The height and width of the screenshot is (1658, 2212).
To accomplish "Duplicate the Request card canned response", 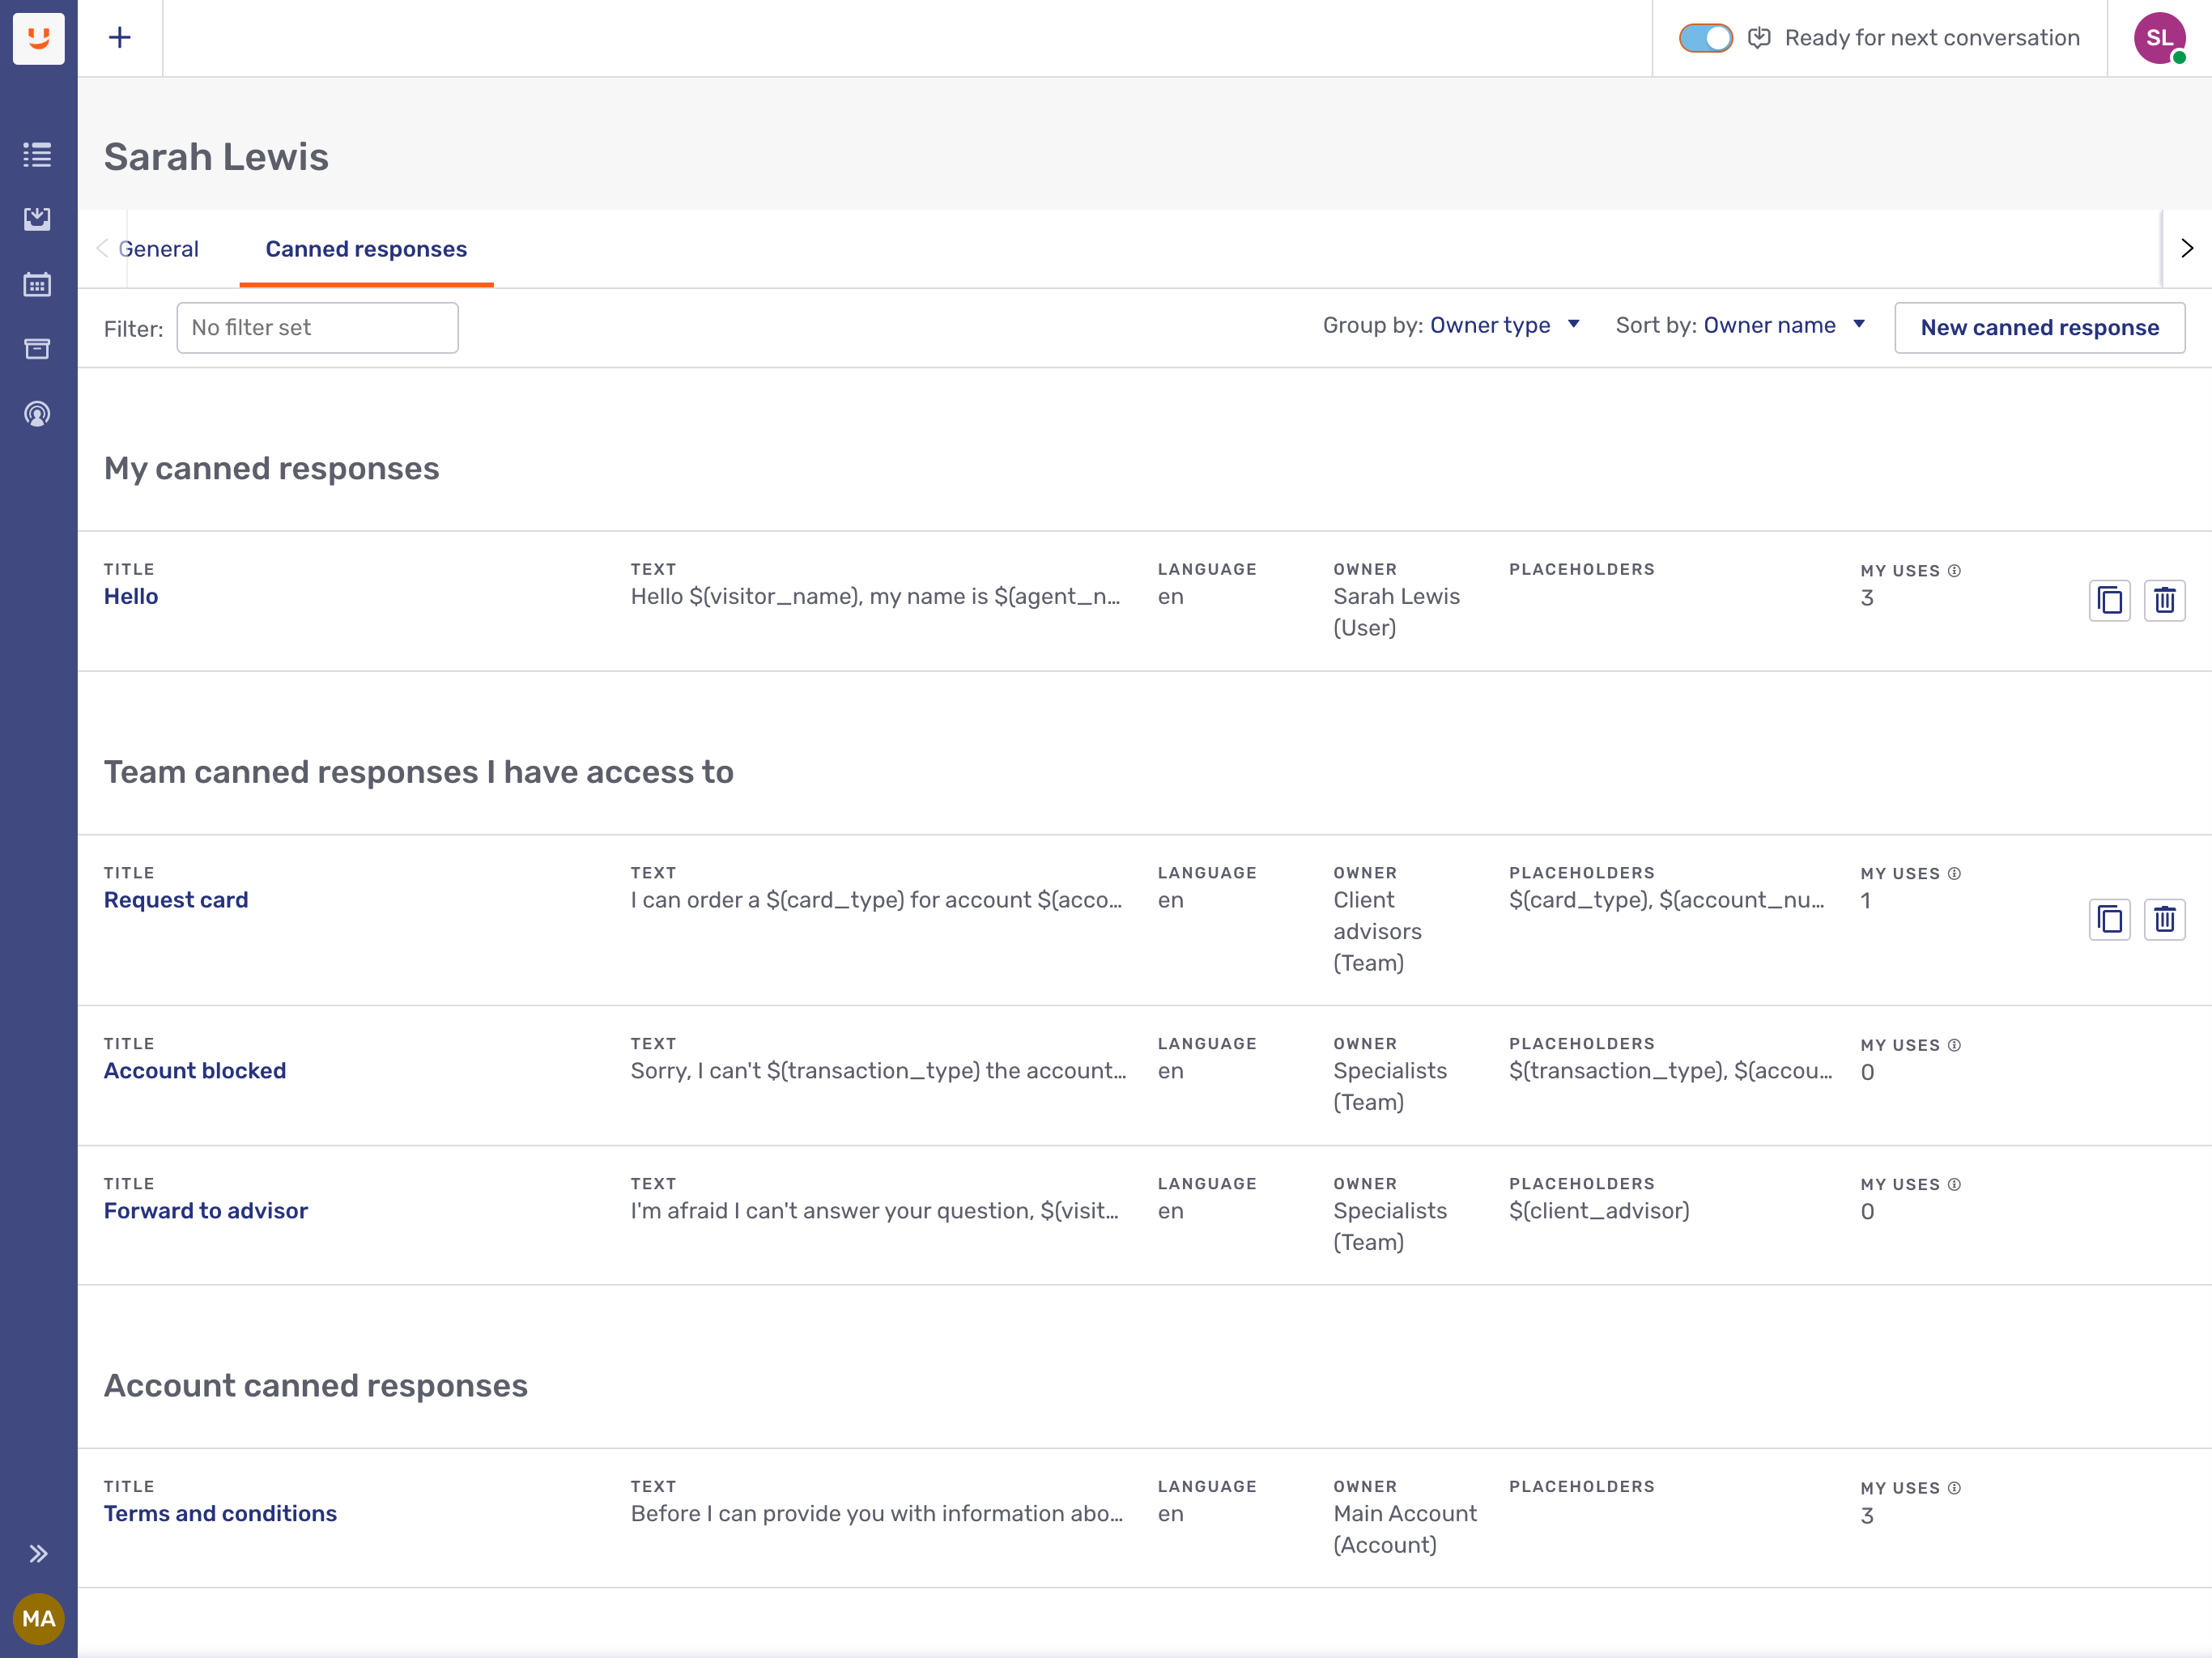I will tap(2109, 919).
